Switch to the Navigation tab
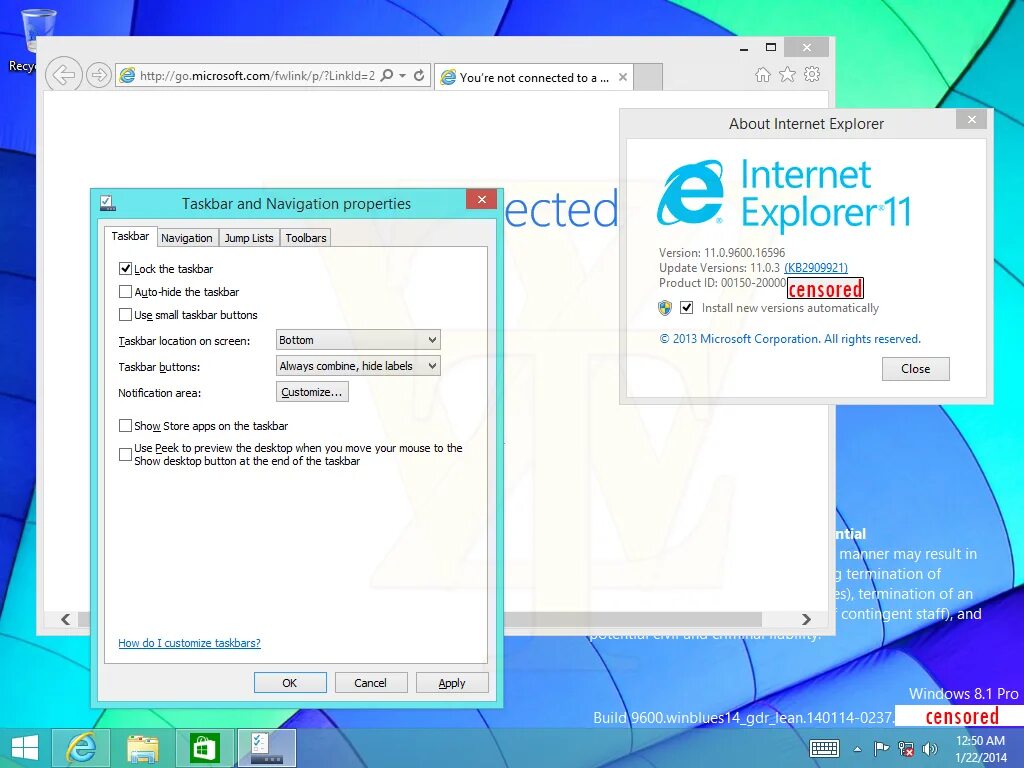This screenshot has width=1024, height=768. (x=187, y=237)
